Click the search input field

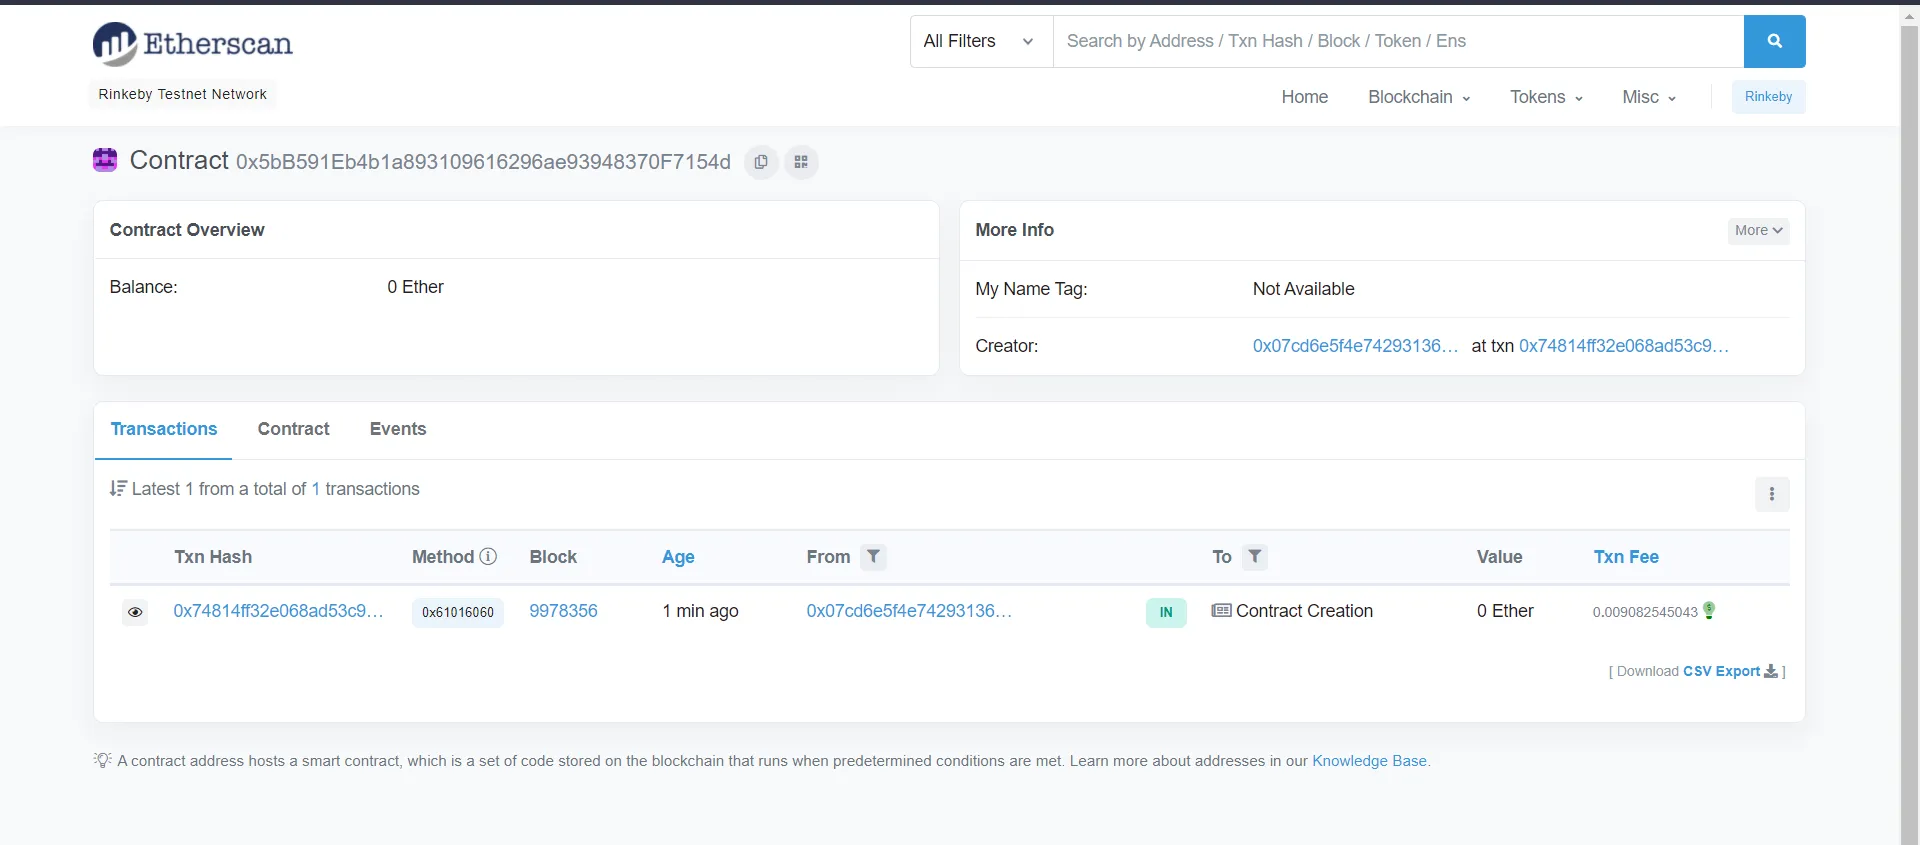[1398, 41]
